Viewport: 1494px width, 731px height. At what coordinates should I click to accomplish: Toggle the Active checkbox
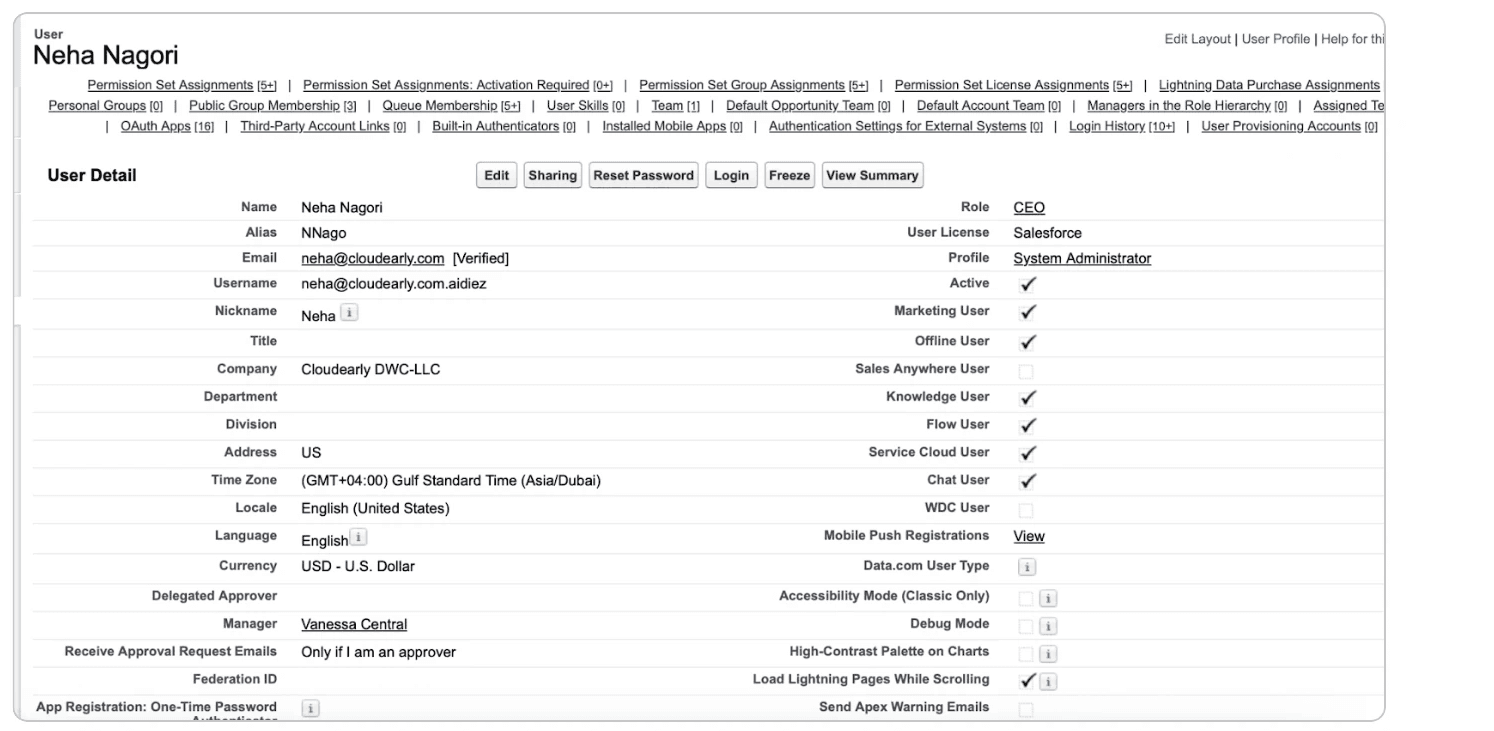[1026, 286]
